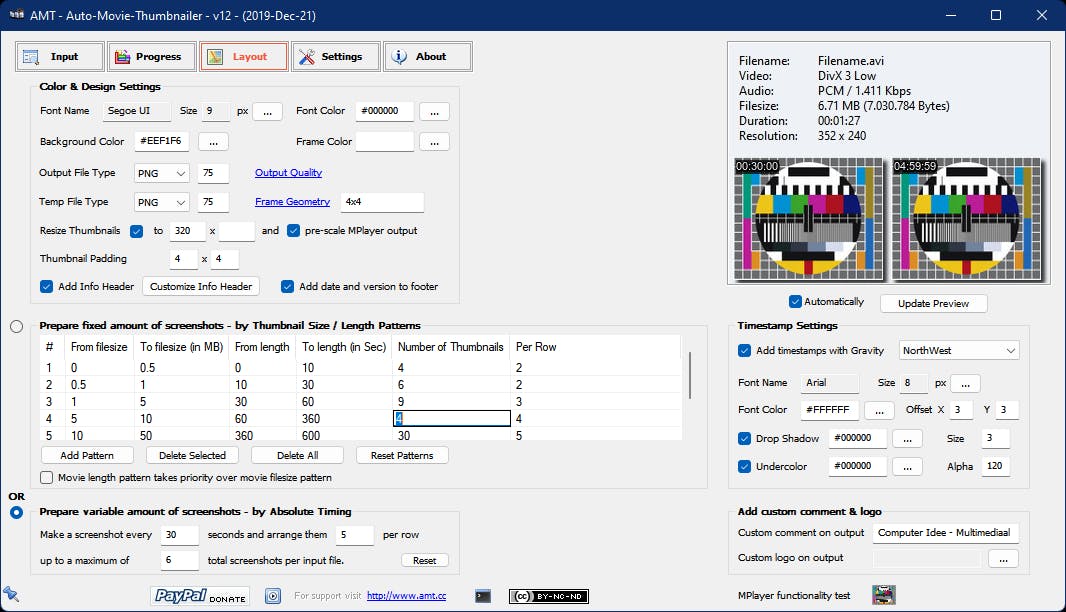Click the screenshot interval field showing 30
Screen dimensions: 1066x612
pos(179,535)
